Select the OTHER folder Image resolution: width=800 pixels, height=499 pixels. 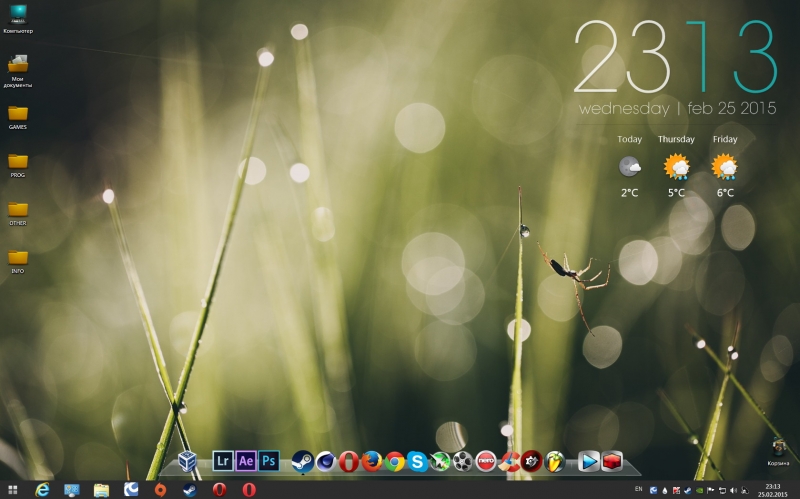coord(18,213)
